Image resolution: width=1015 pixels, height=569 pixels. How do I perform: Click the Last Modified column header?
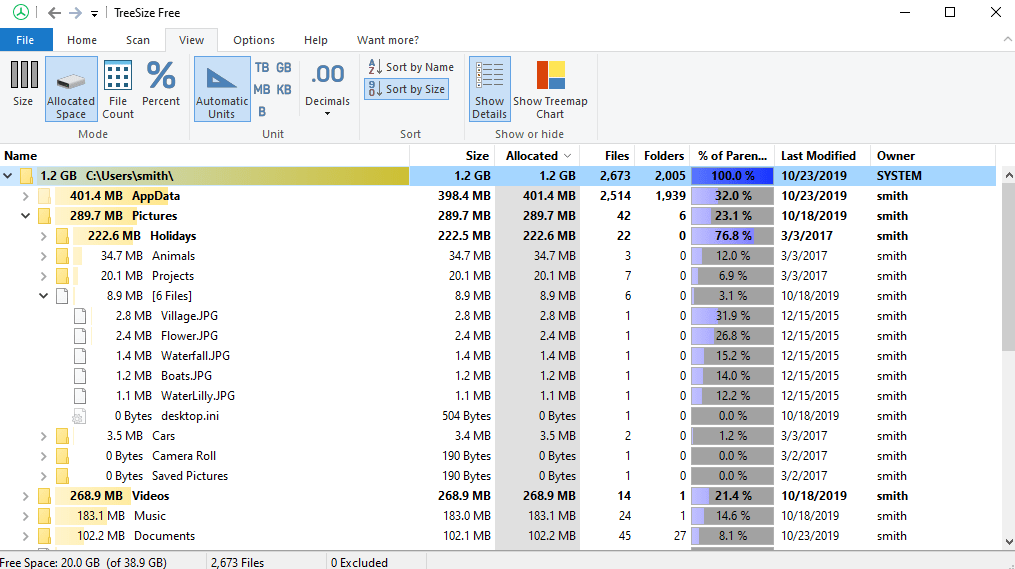(818, 156)
